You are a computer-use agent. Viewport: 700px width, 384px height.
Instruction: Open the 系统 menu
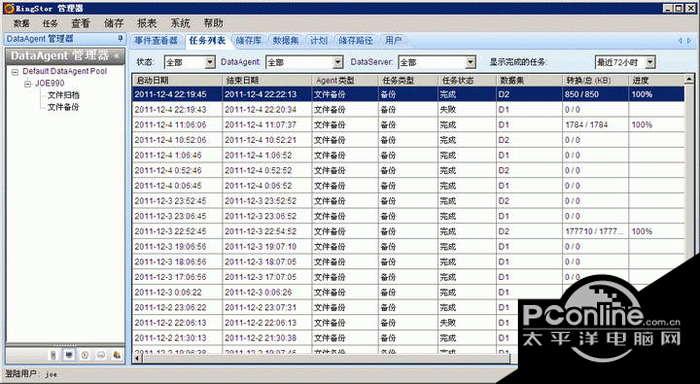(180, 23)
